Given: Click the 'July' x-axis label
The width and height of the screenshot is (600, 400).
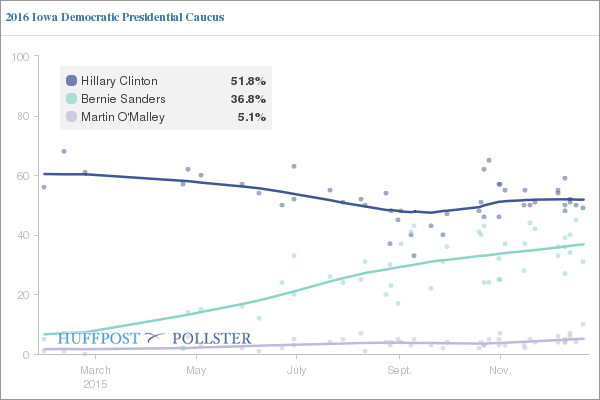Looking at the screenshot, I should [296, 370].
